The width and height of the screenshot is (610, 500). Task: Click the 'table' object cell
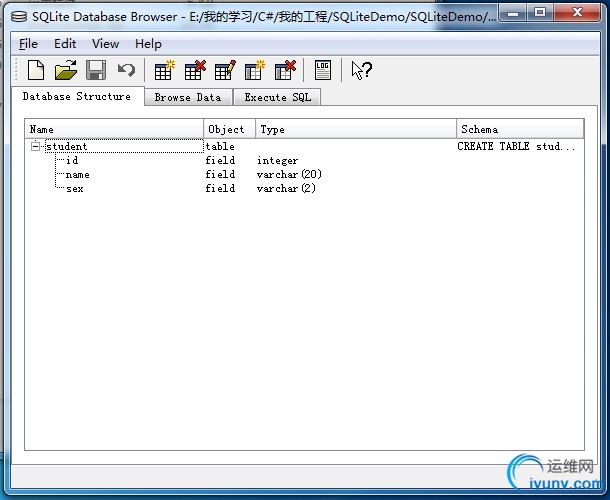[220, 146]
